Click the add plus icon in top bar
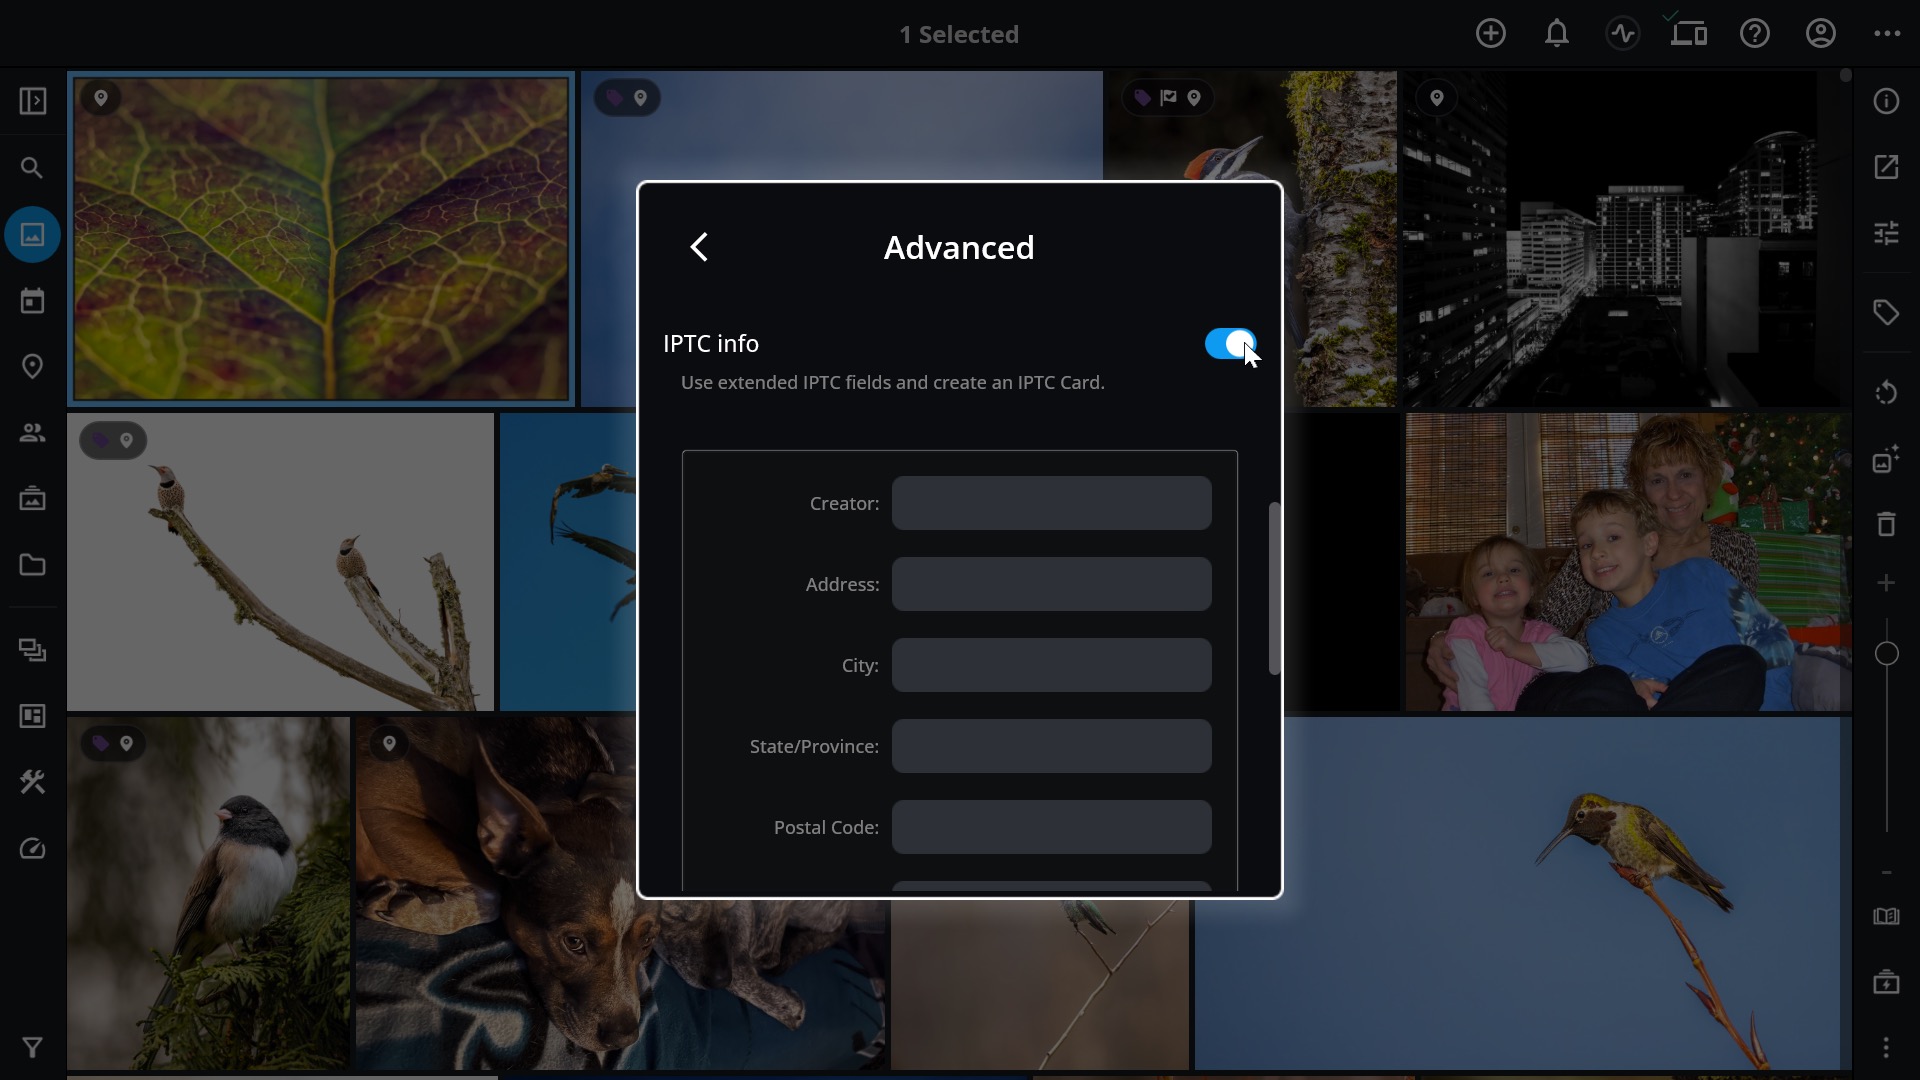Screen dimensions: 1920x1080 coord(1490,34)
